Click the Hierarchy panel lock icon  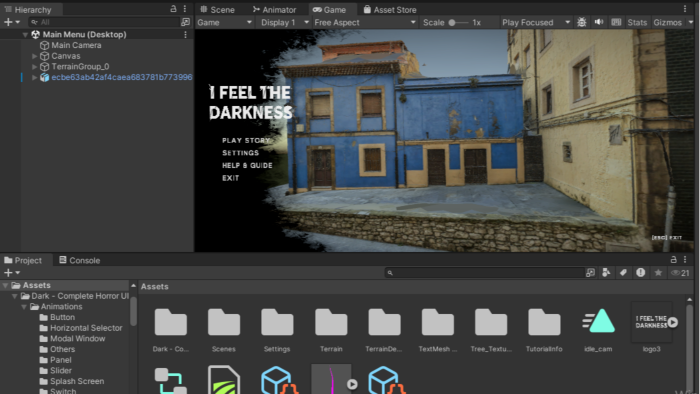tap(173, 8)
